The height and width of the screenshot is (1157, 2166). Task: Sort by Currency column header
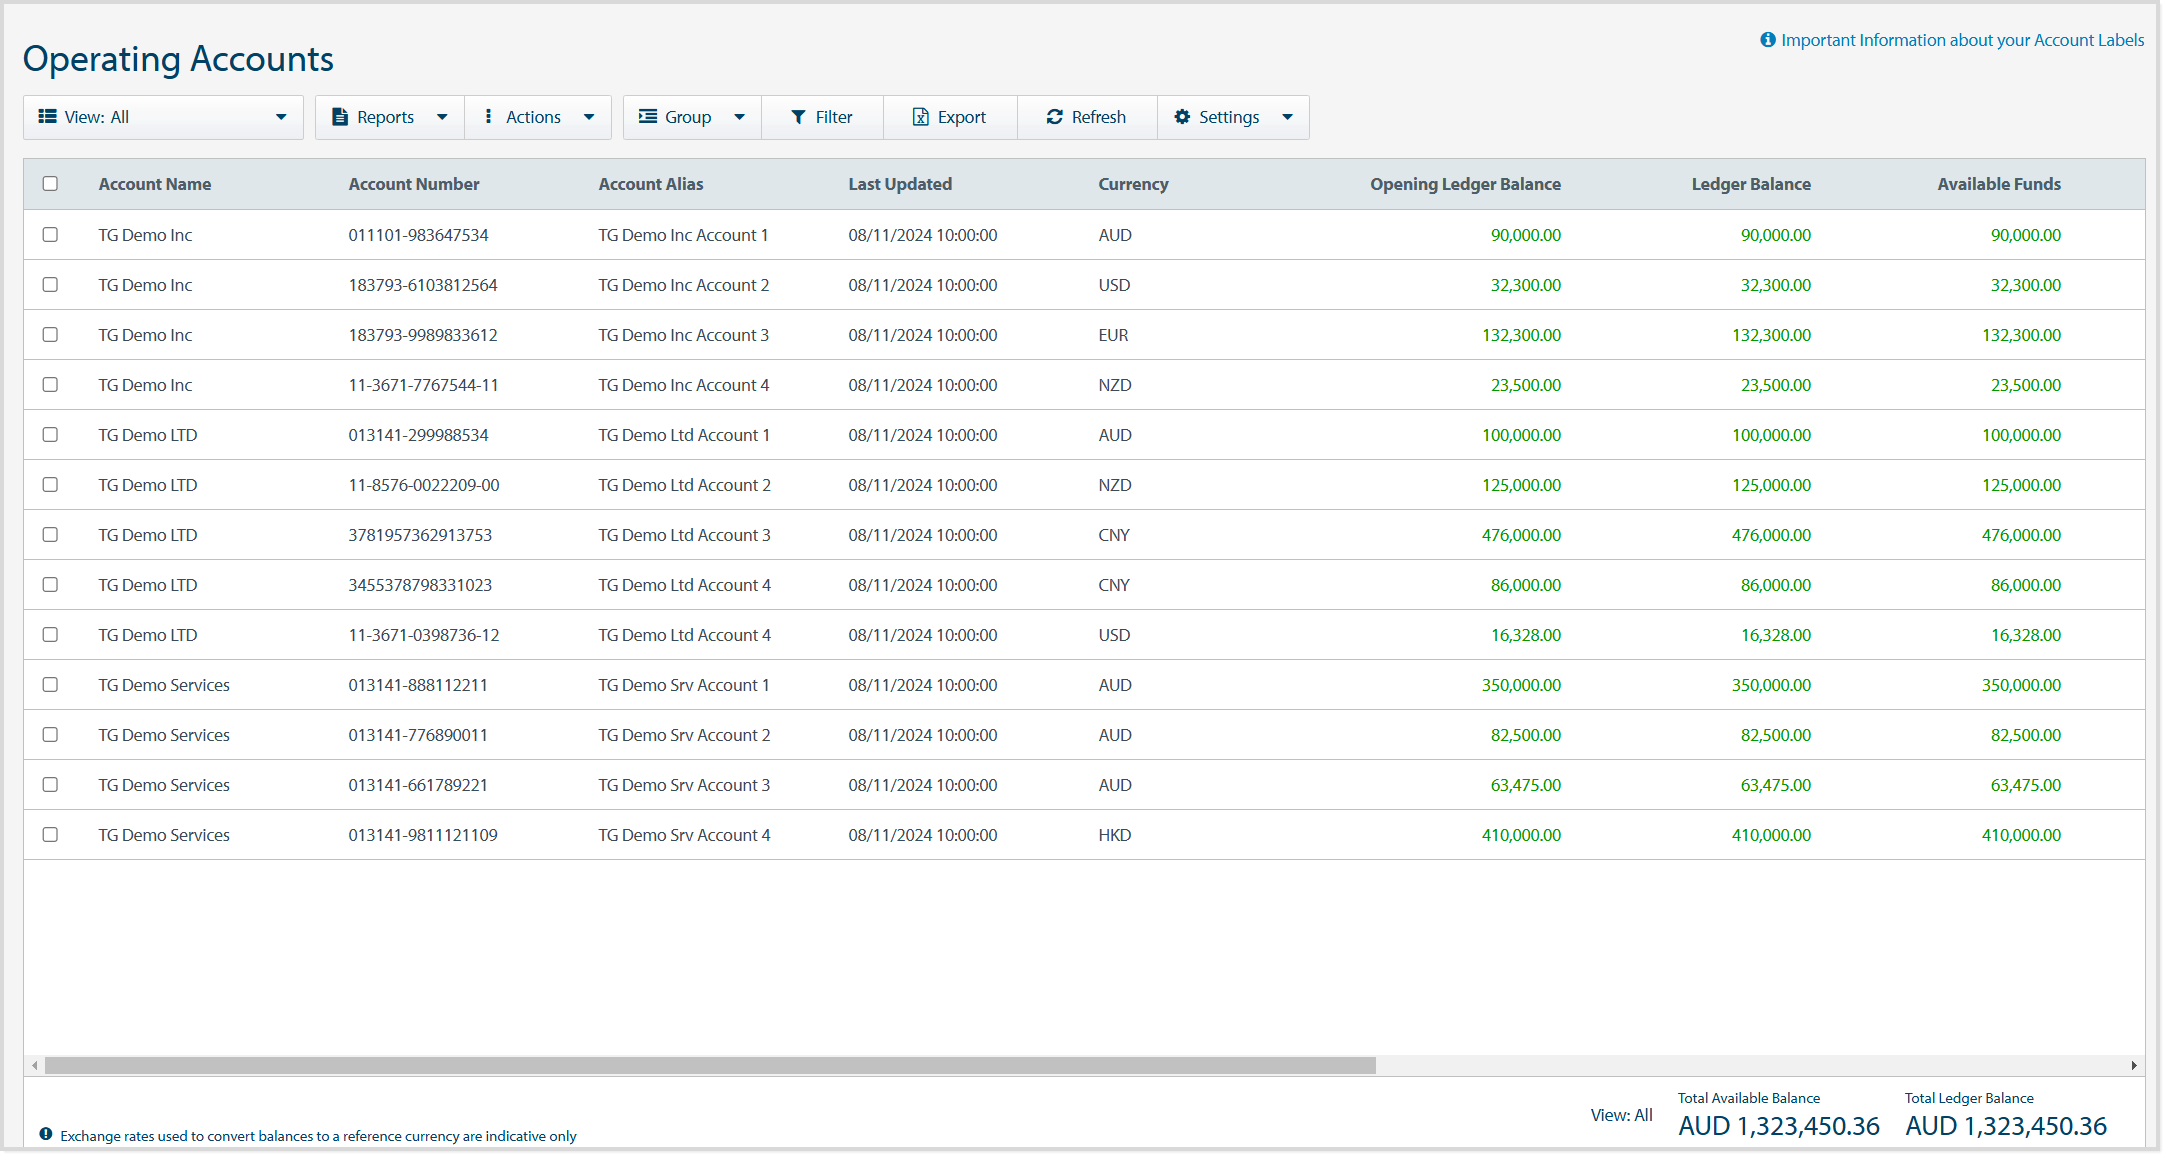click(1133, 184)
